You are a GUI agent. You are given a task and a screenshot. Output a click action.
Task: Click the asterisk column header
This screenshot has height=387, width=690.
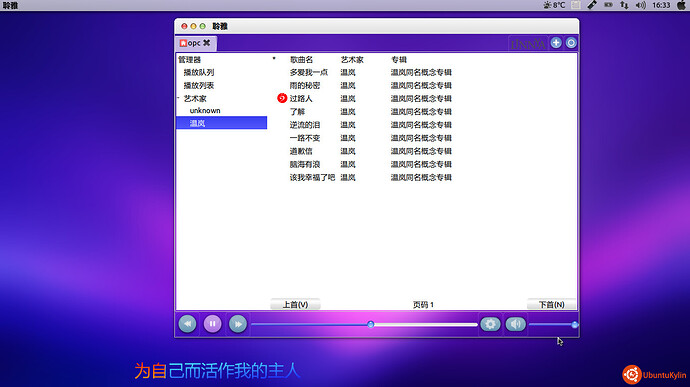(x=274, y=59)
